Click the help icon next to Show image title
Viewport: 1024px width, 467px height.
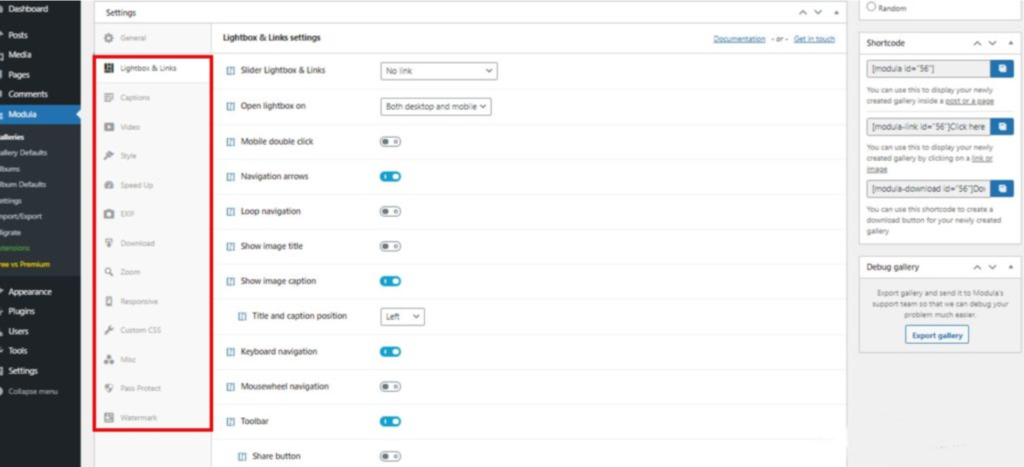[x=231, y=247]
